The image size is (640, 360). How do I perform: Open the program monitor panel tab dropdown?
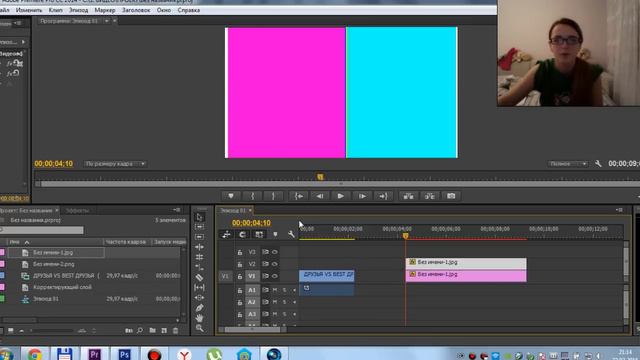click(107, 21)
